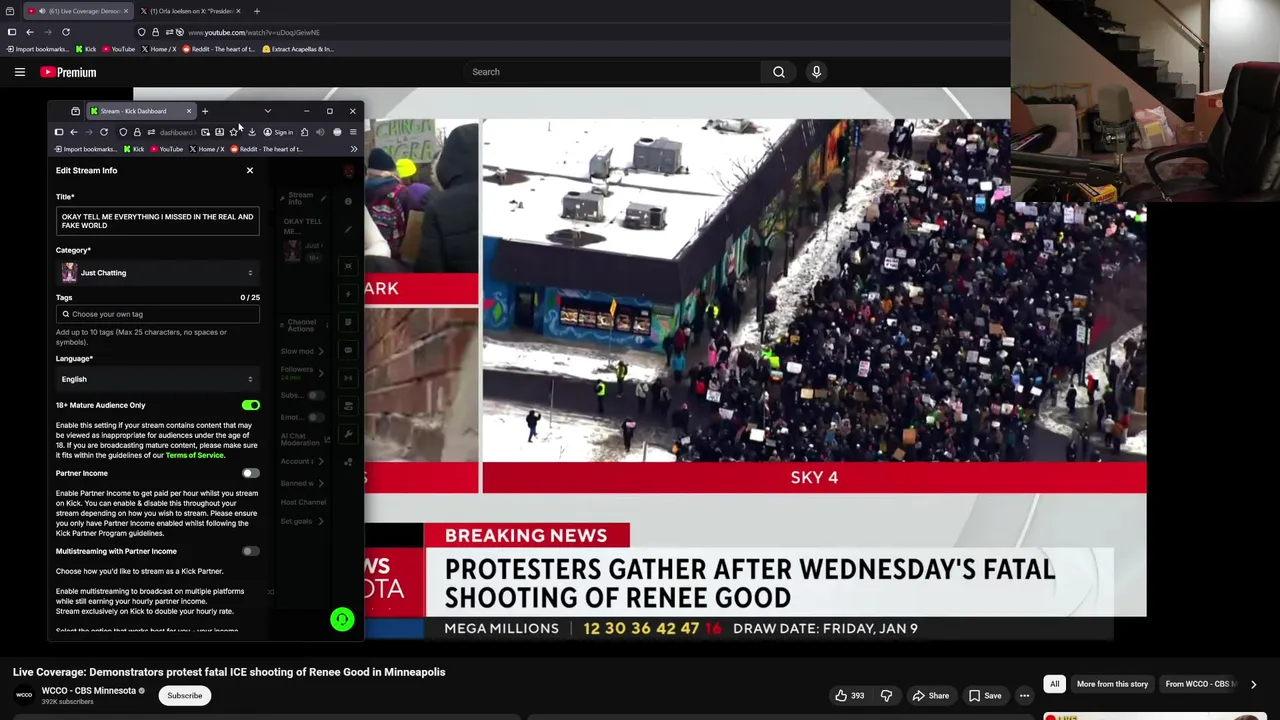The image size is (1280, 720).
Task: Search YouTube with voice microphone
Action: [x=816, y=72]
